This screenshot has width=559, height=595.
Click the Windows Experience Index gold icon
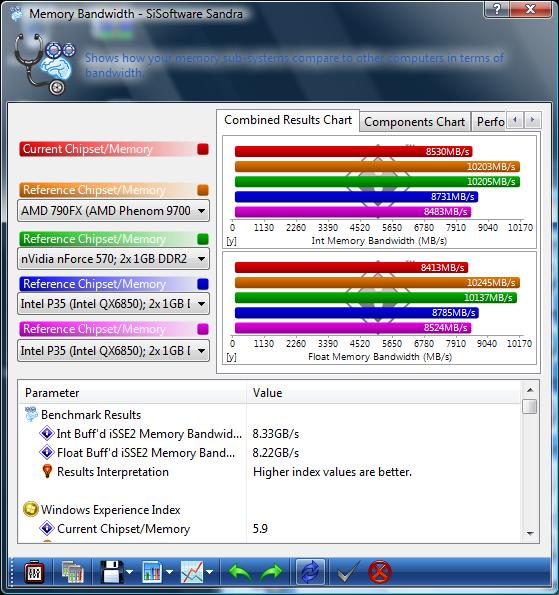[31, 509]
